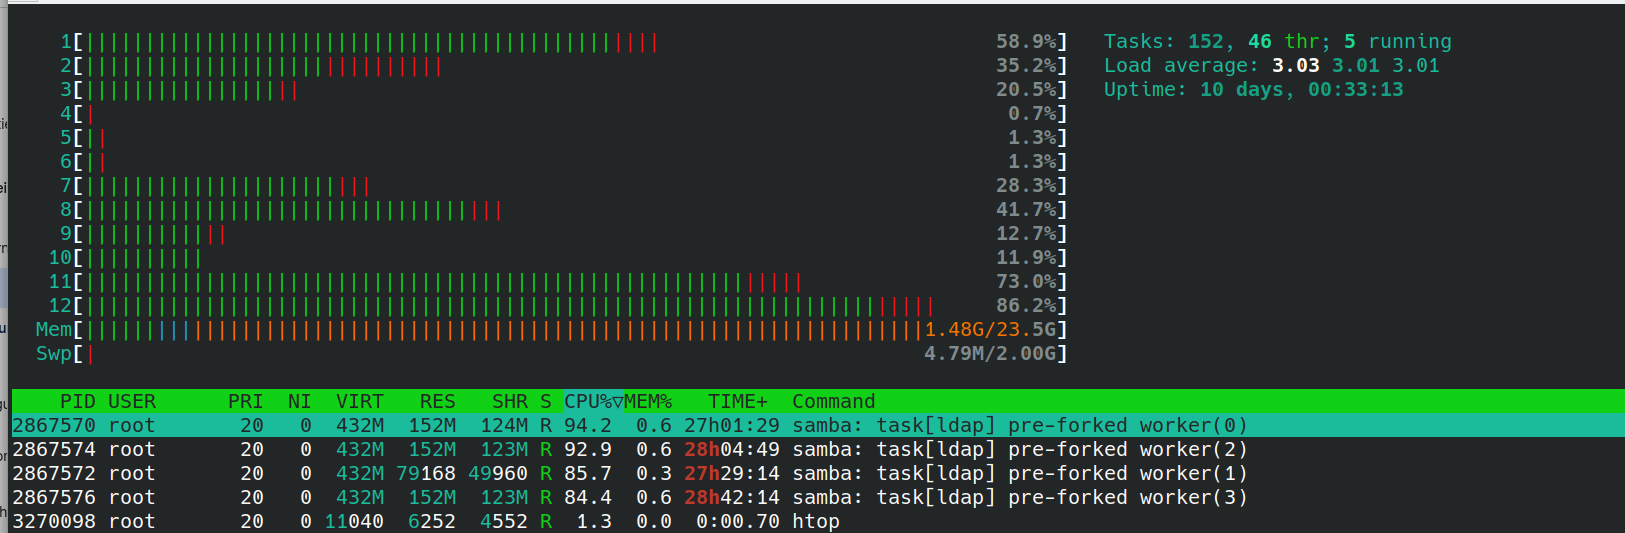The height and width of the screenshot is (533, 1625).
Task: Click the Command column header
Action: click(x=833, y=401)
